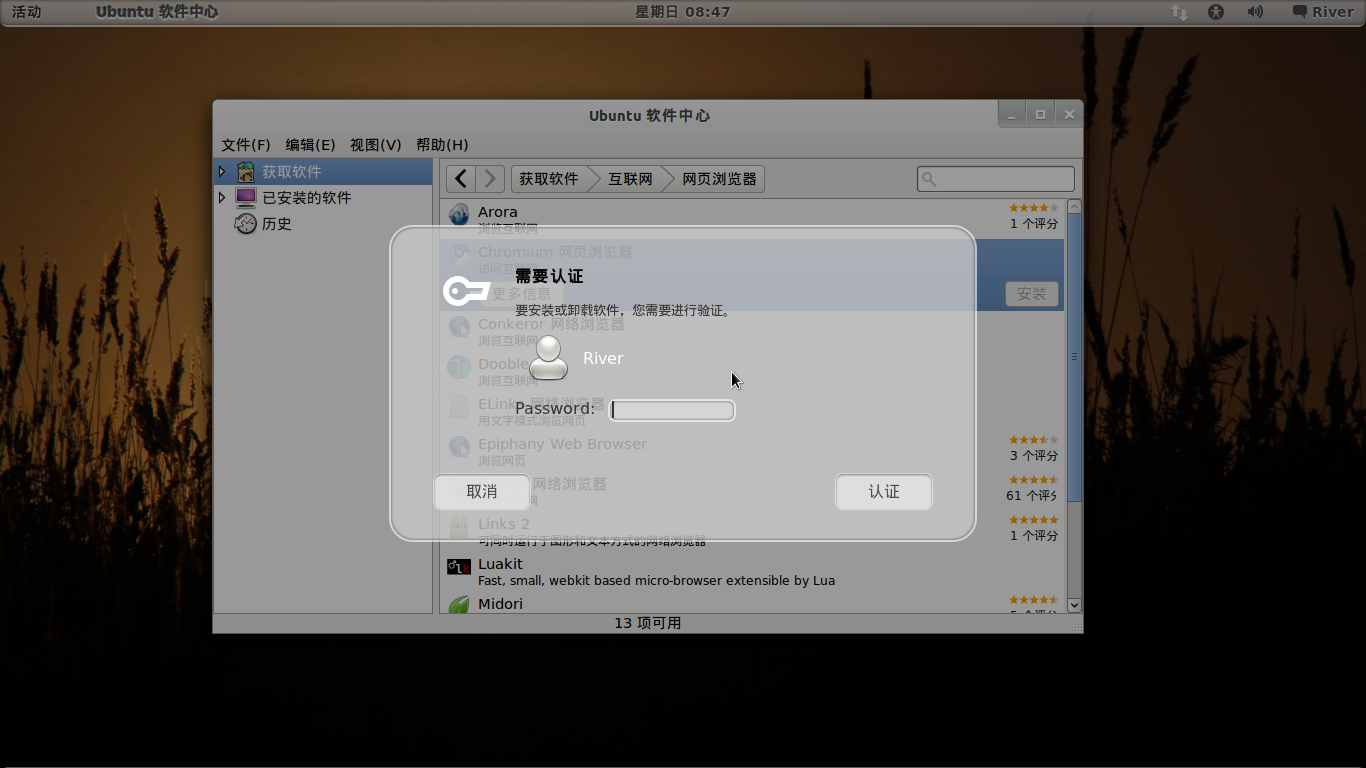Viewport: 1366px width, 768px height.
Task: Open the 编辑(E) menu
Action: coord(310,145)
